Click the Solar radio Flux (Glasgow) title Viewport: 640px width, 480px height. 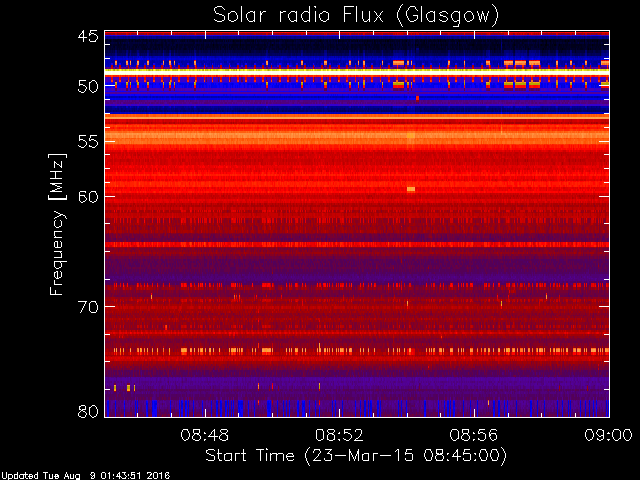(356, 16)
